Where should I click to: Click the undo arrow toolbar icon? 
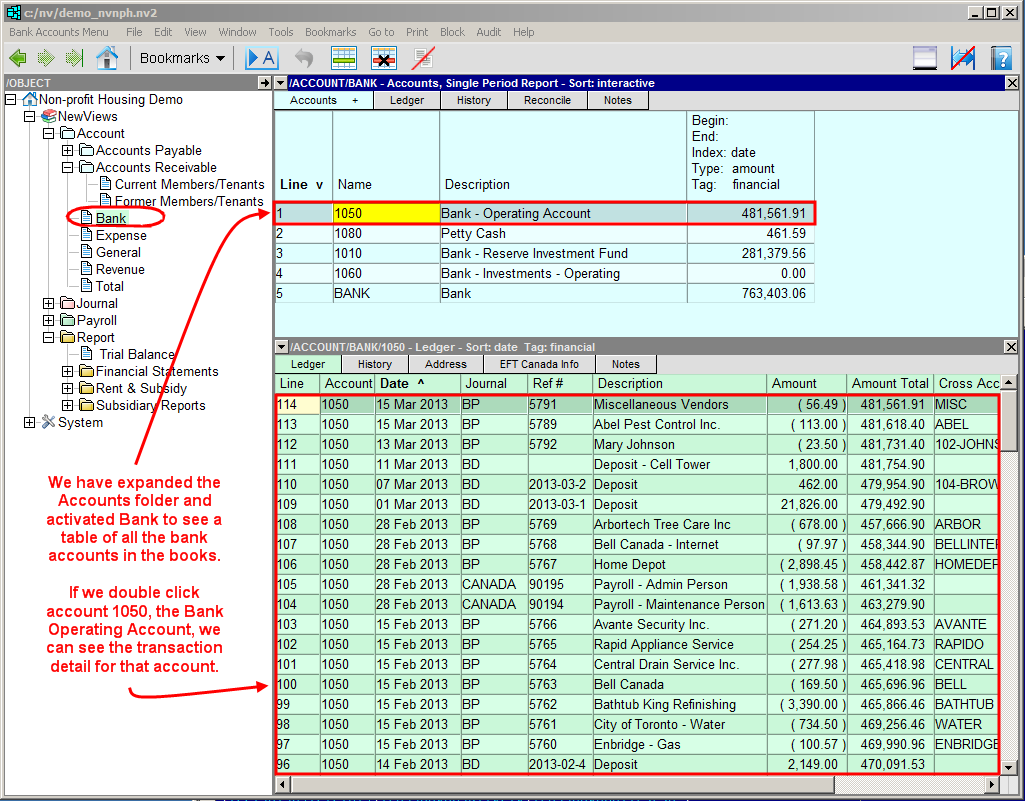[x=304, y=58]
